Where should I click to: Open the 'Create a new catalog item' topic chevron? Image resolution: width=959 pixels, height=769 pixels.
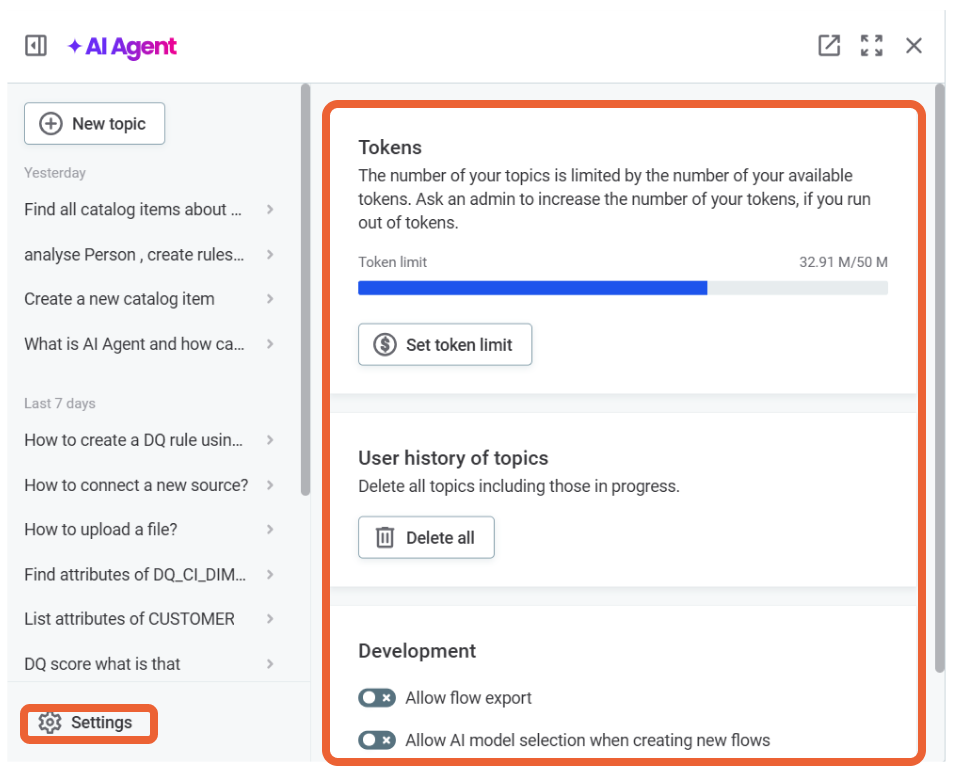(x=270, y=299)
